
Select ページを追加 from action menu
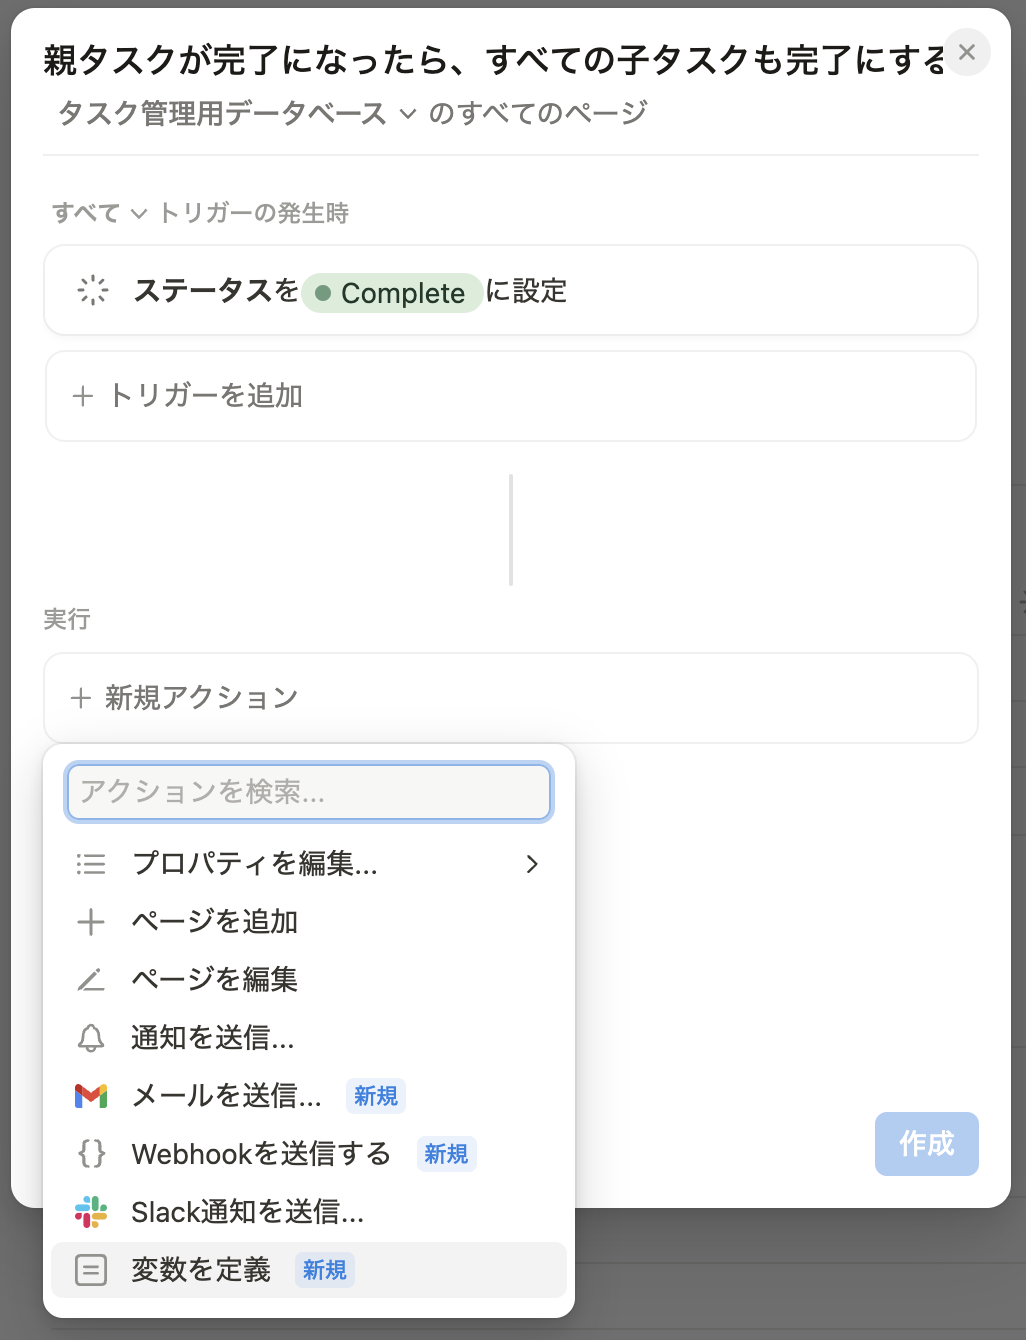pos(309,922)
